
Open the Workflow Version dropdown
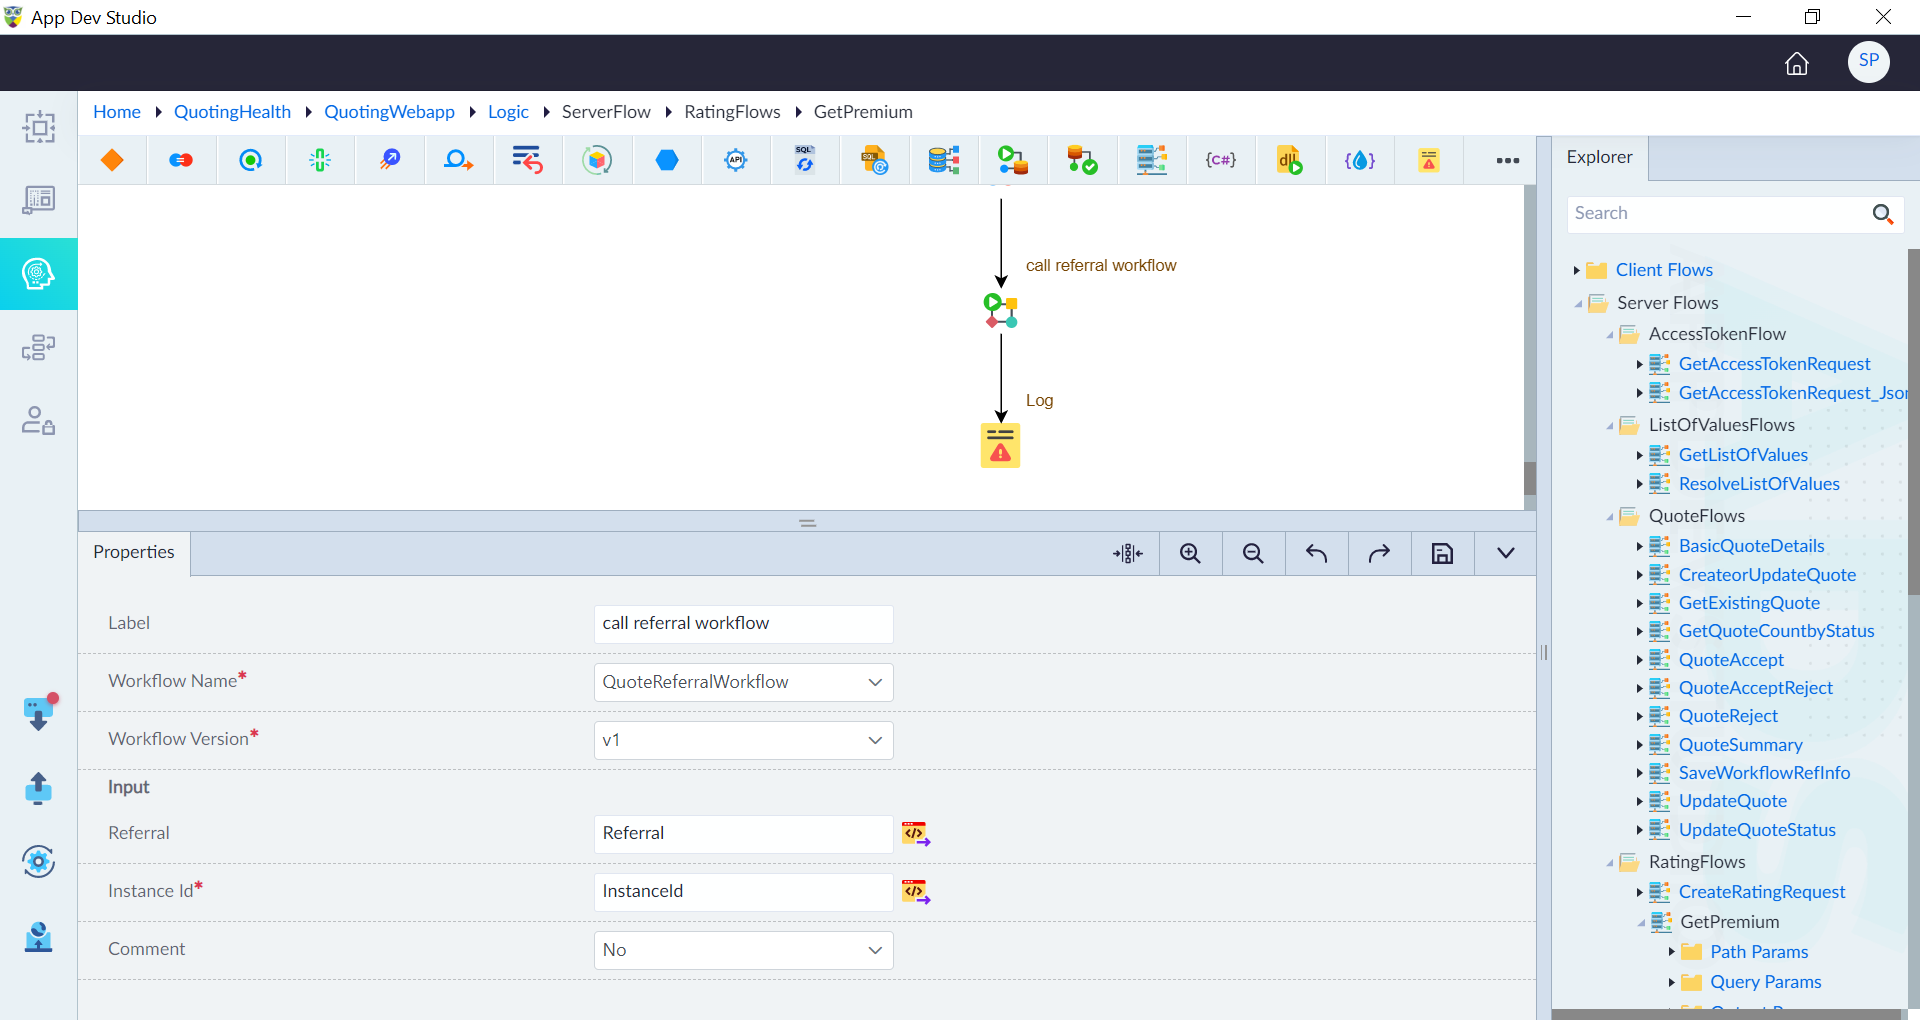(743, 740)
